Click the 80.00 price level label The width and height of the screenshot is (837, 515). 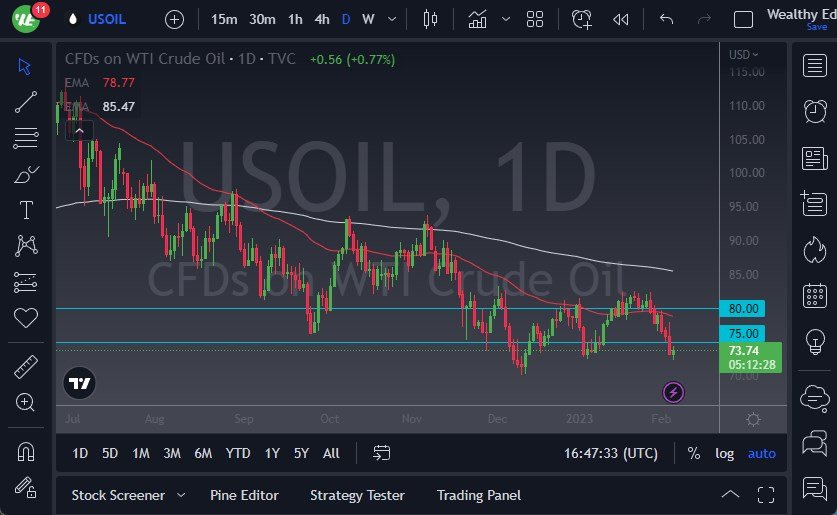pyautogui.click(x=744, y=308)
